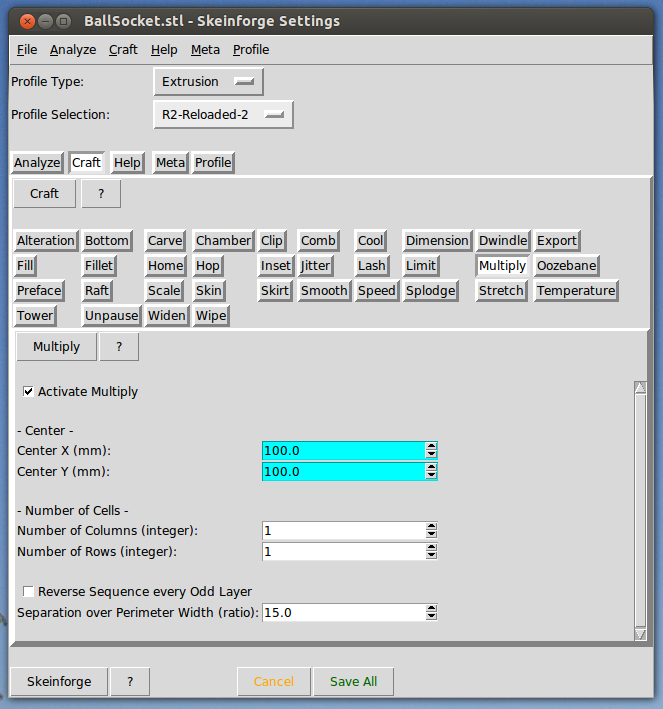Image resolution: width=663 pixels, height=709 pixels.
Task: Switch to the Meta tab below profile
Action: point(170,162)
